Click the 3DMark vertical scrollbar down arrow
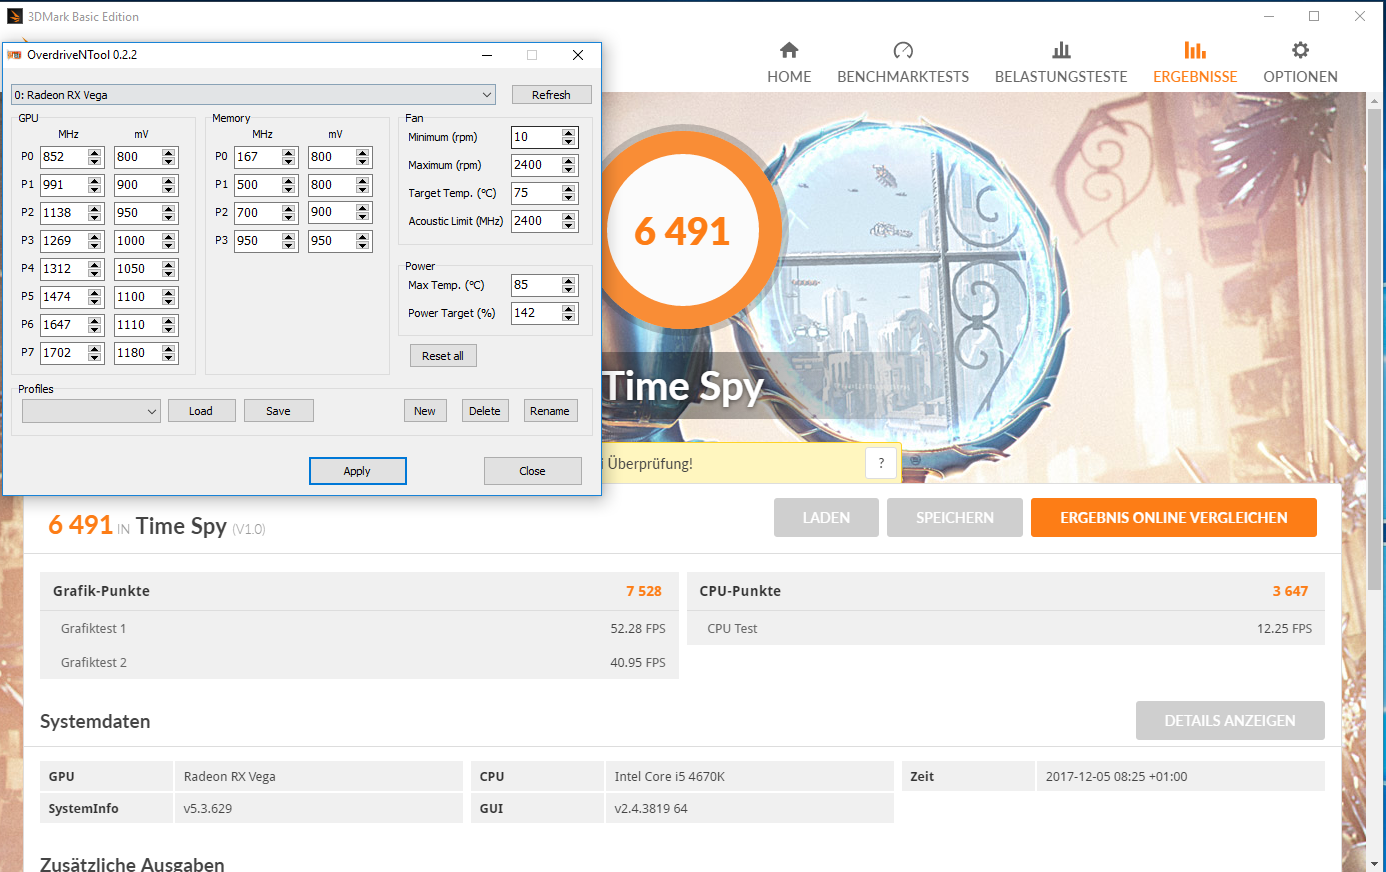Screen dimensions: 1386x872 click(x=1376, y=863)
